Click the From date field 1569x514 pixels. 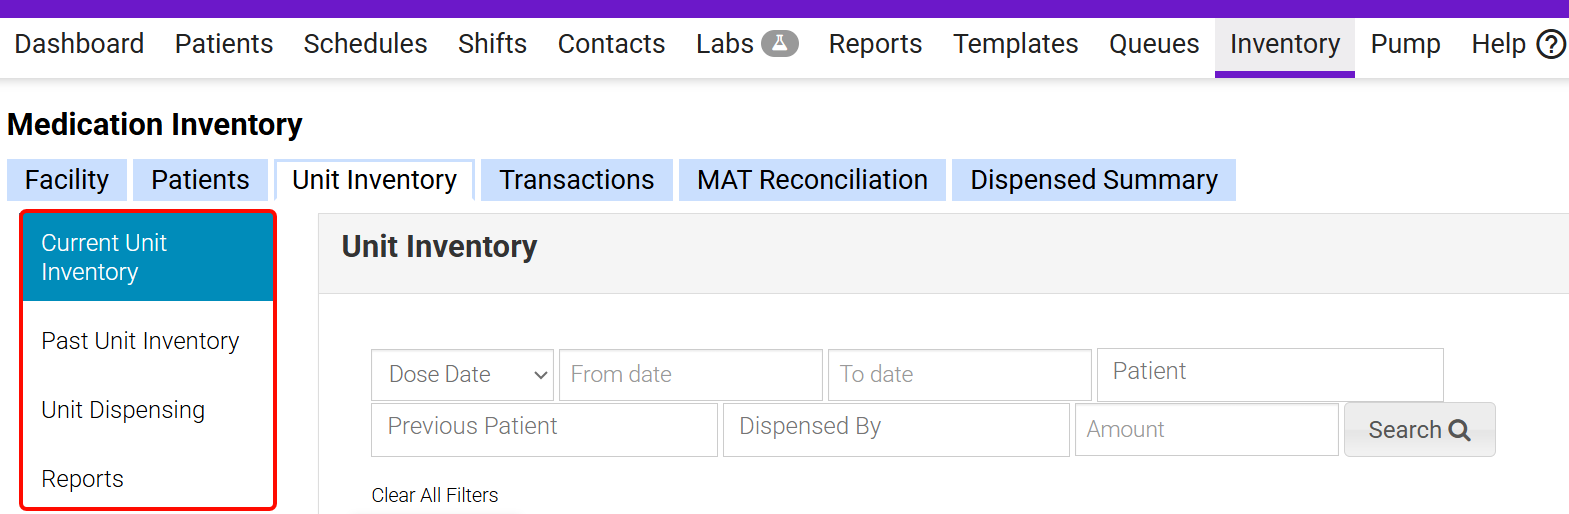(x=690, y=375)
